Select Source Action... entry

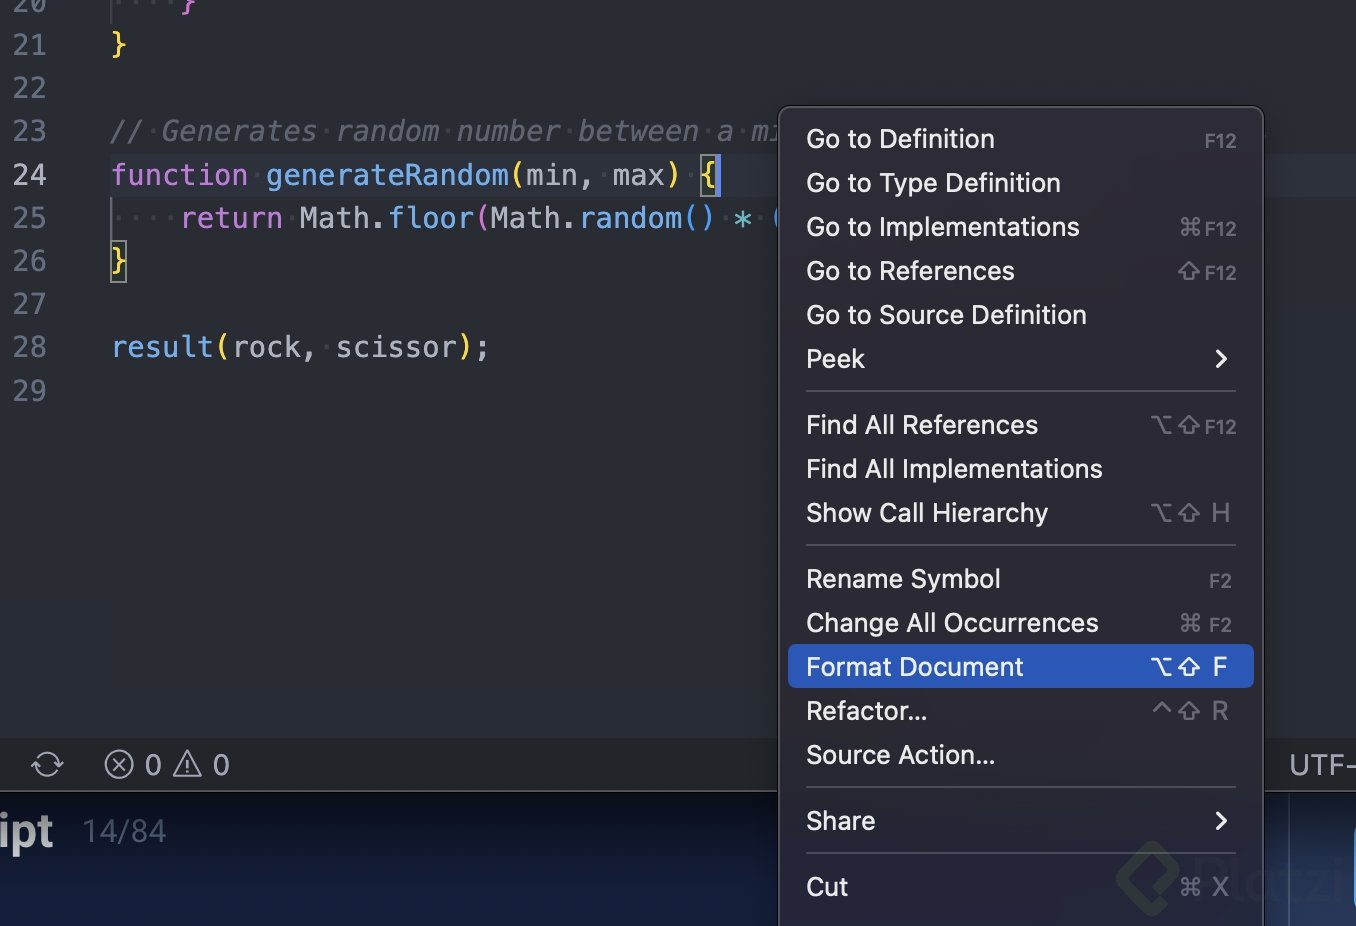click(x=900, y=755)
